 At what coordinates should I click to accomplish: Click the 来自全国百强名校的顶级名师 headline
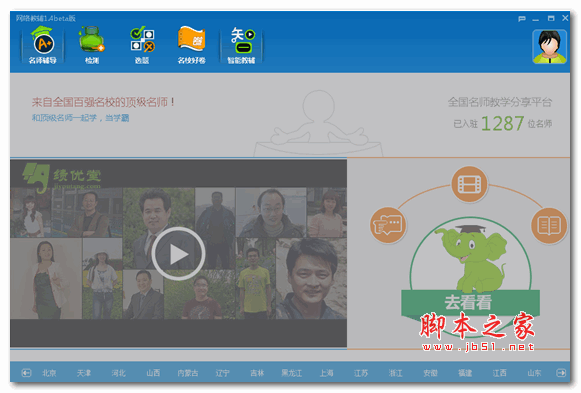(103, 102)
